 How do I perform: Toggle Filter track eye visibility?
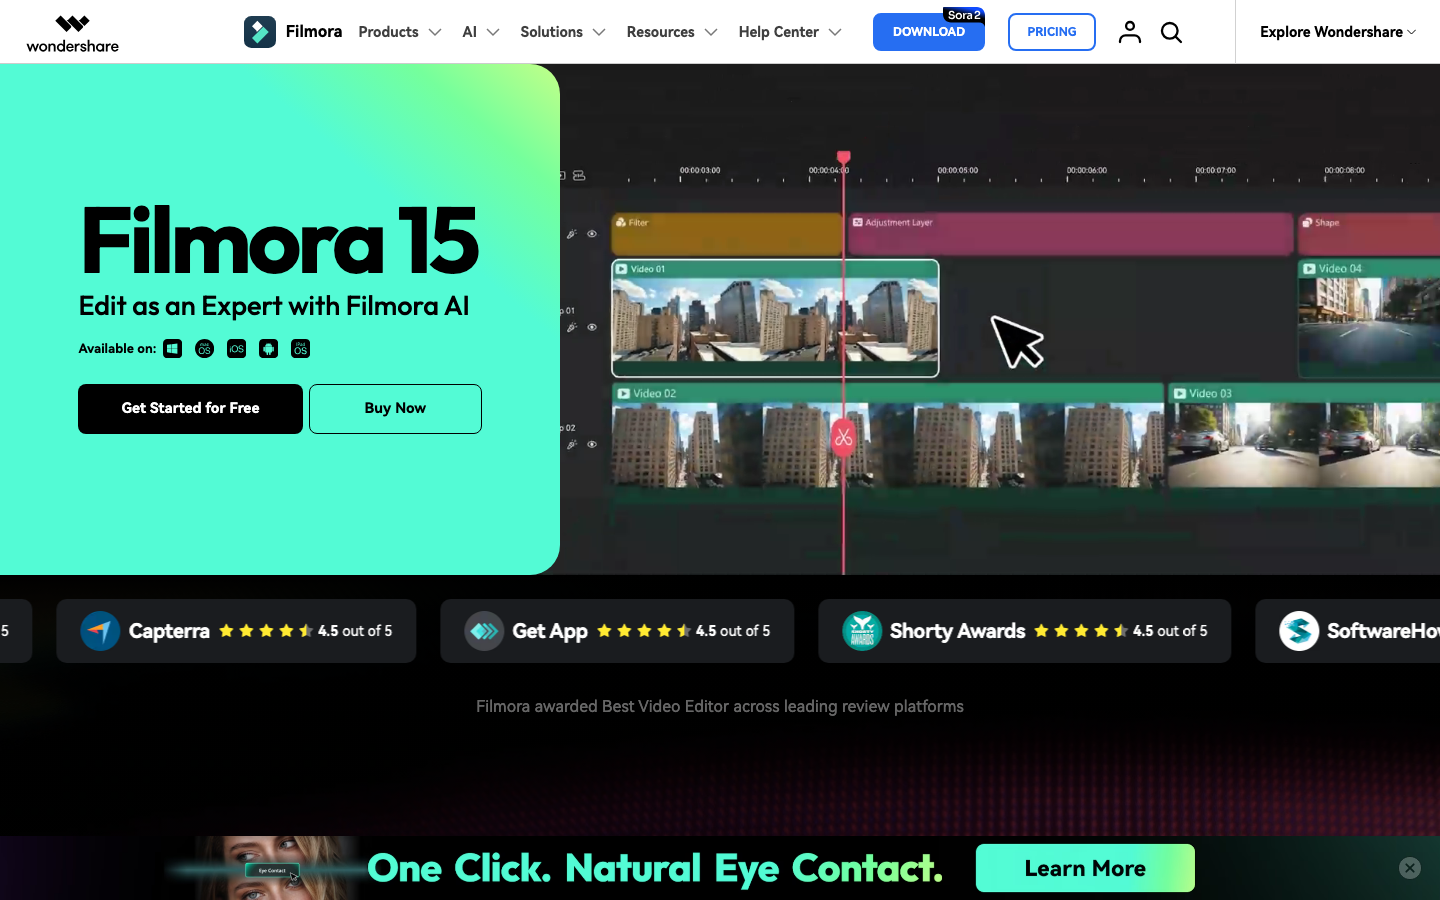tap(592, 234)
